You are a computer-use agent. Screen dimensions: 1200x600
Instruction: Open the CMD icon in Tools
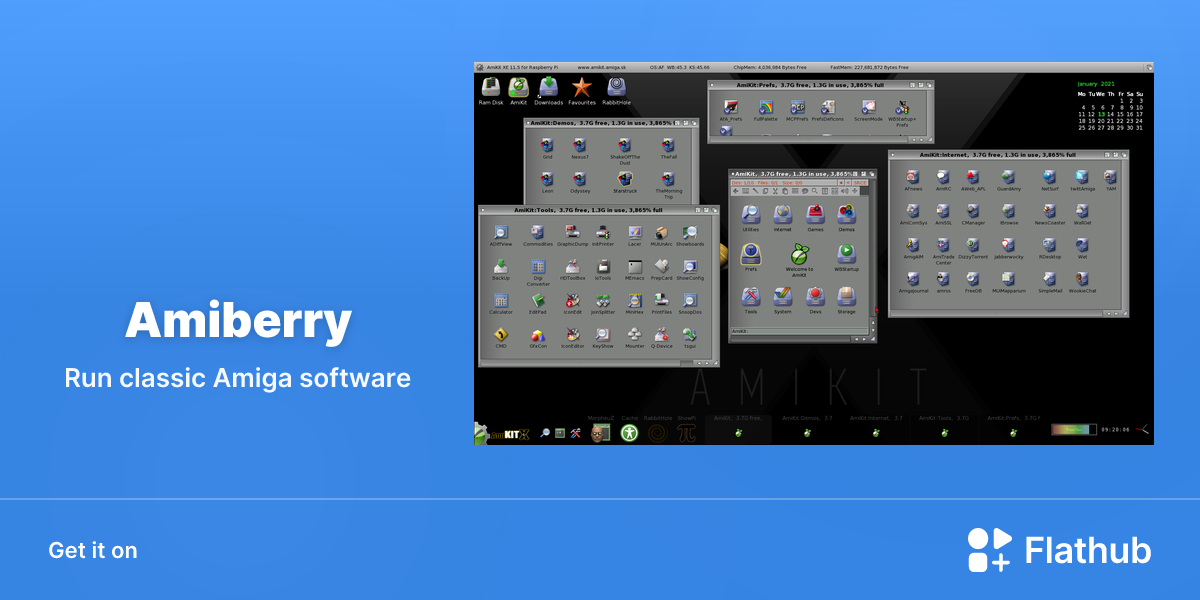[x=501, y=337]
